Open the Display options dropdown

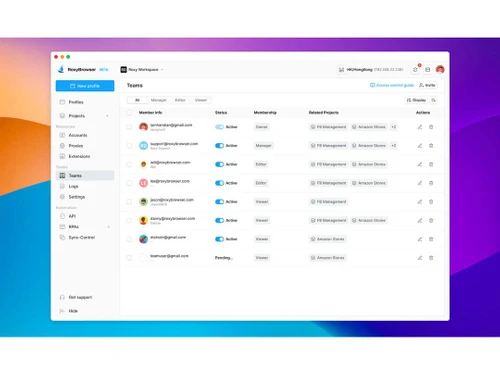pos(416,100)
